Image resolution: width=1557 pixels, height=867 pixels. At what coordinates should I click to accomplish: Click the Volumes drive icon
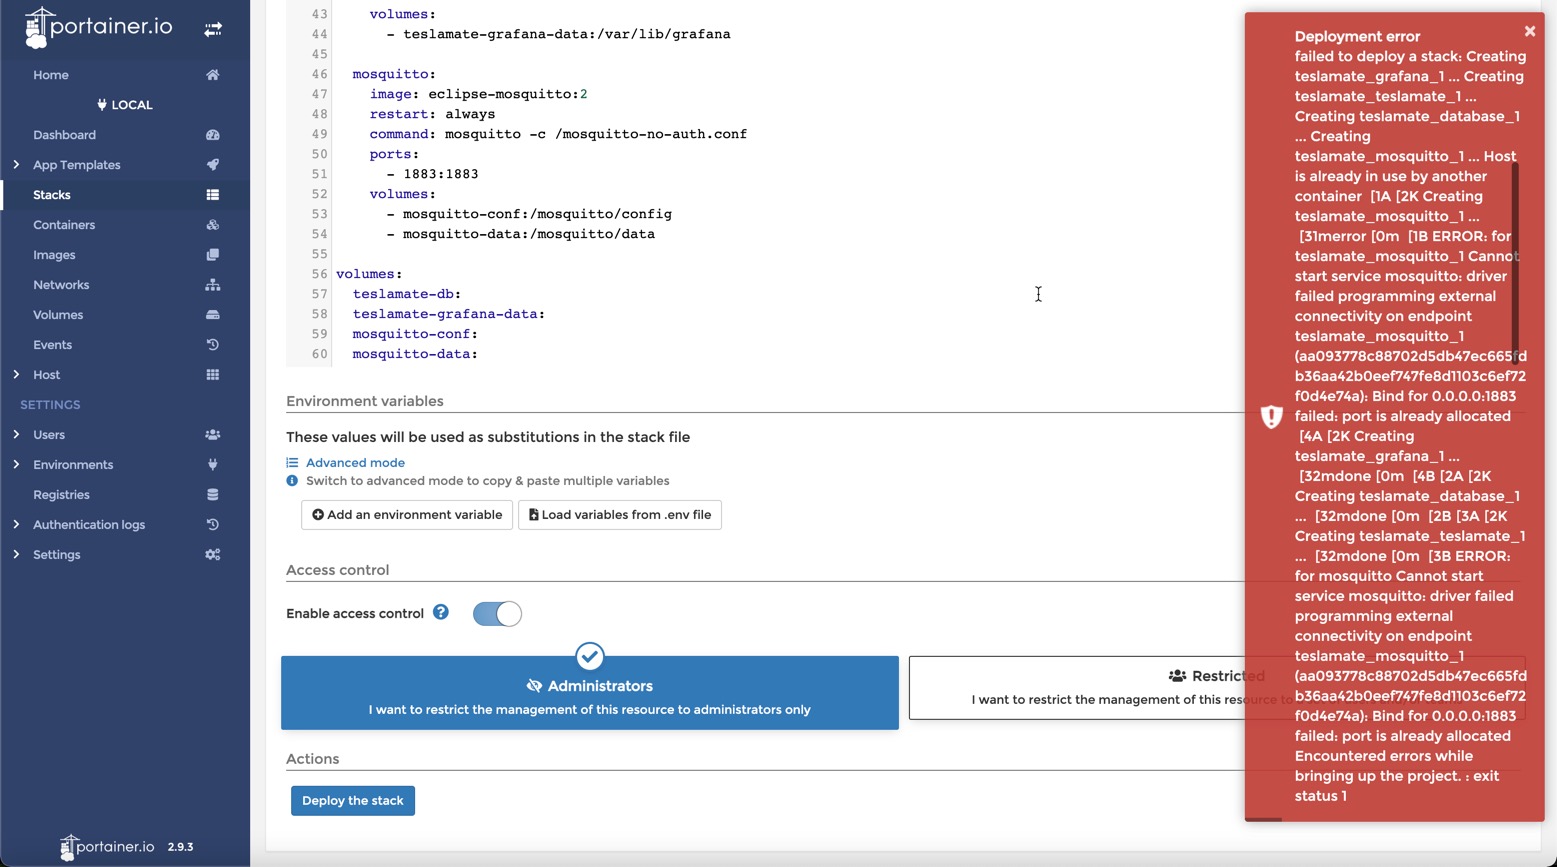tap(213, 315)
